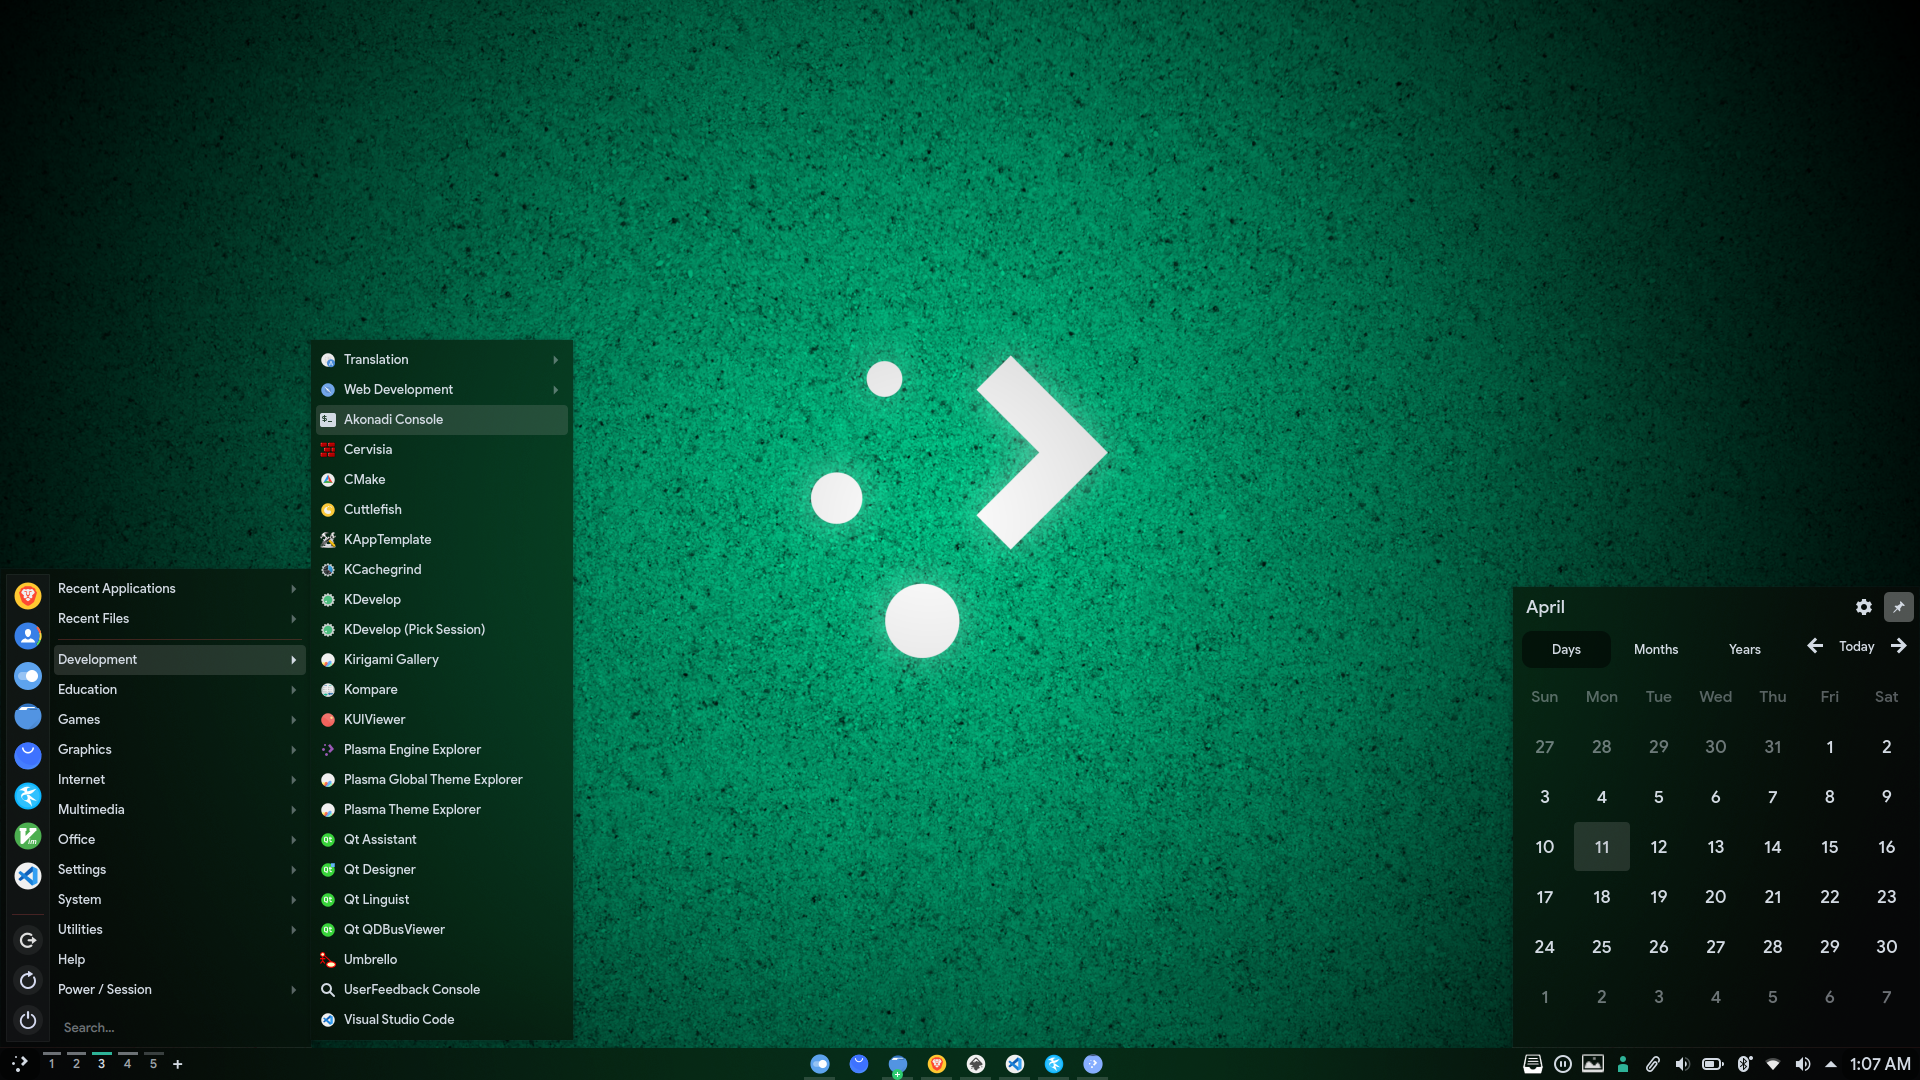Click the Bluetooth icon in system tray
This screenshot has height=1080, width=1920.
(1744, 1064)
